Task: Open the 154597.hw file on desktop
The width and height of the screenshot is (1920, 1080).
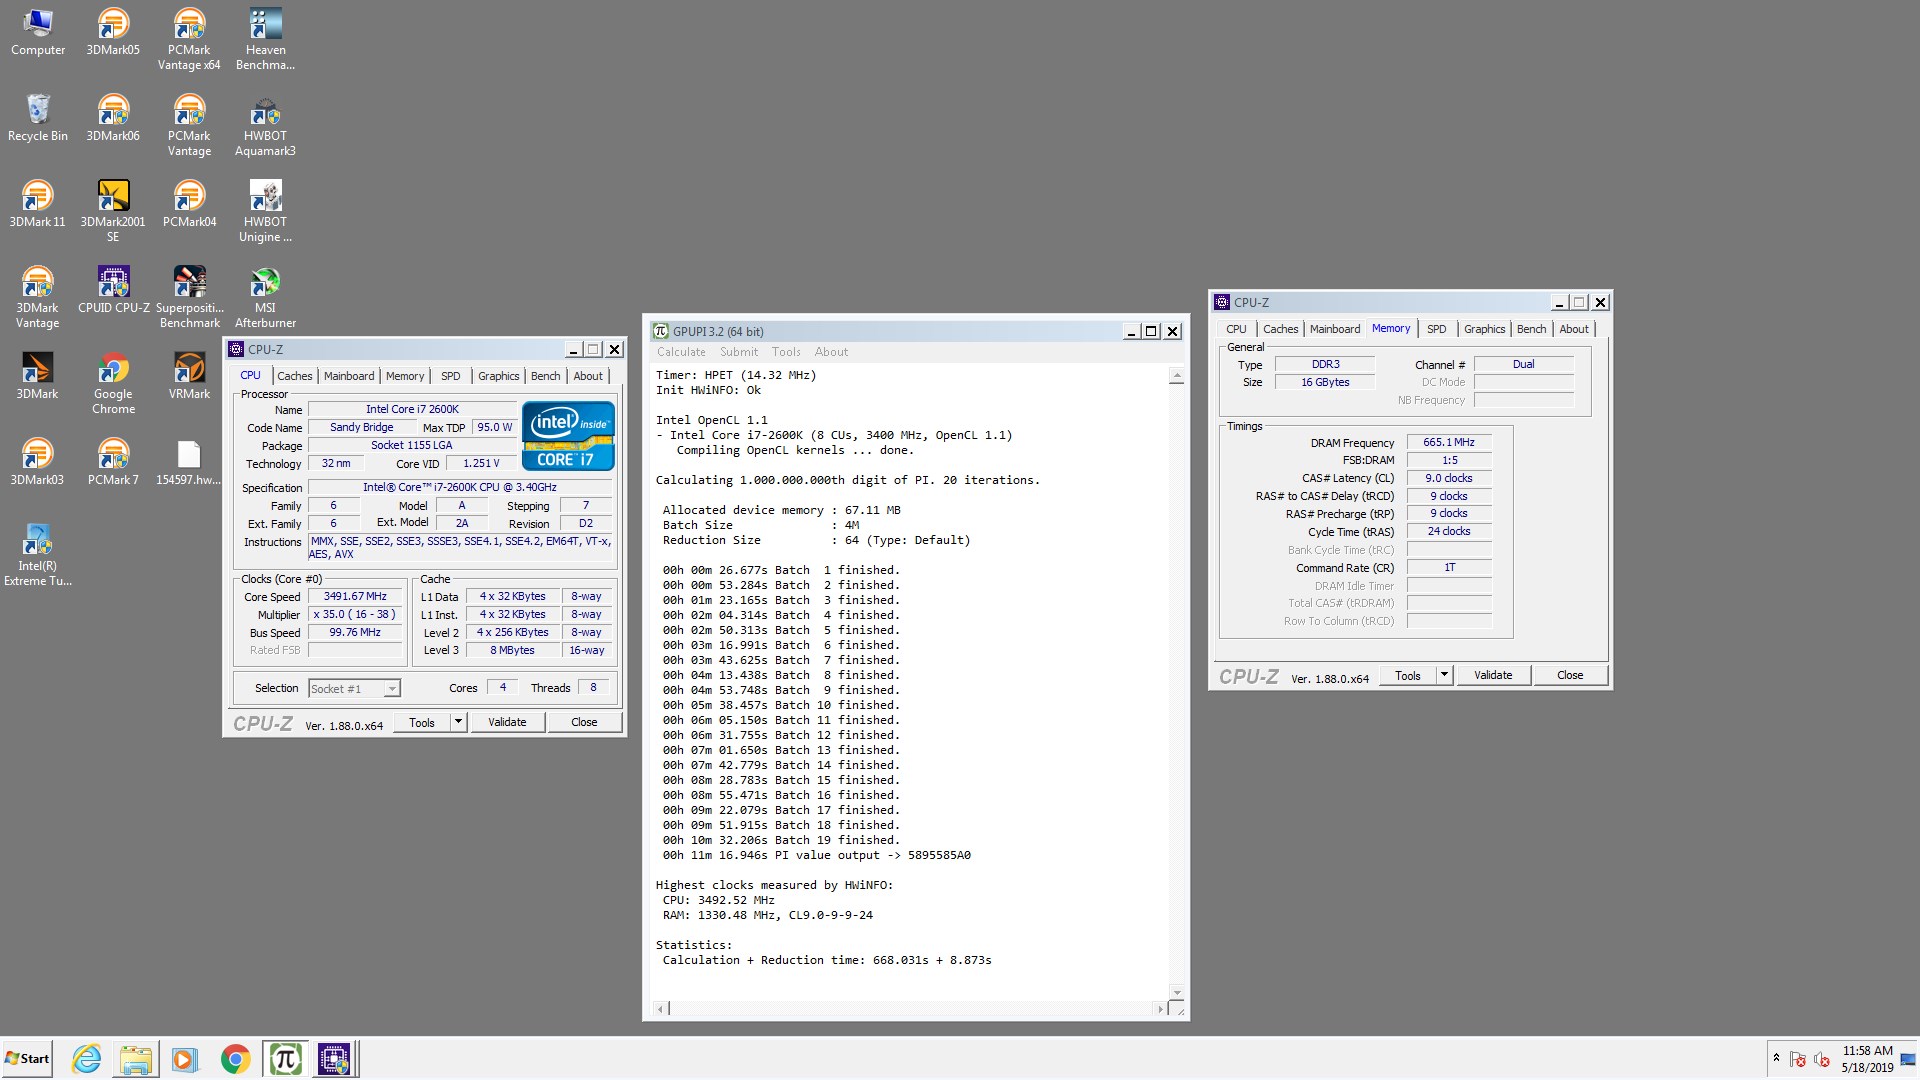Action: 189,462
